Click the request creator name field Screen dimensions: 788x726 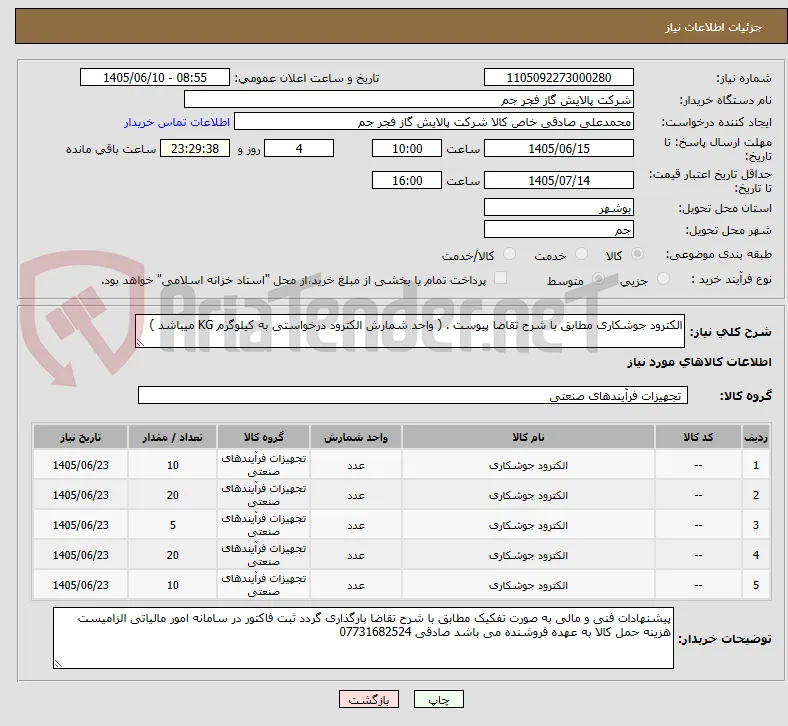(x=434, y=122)
